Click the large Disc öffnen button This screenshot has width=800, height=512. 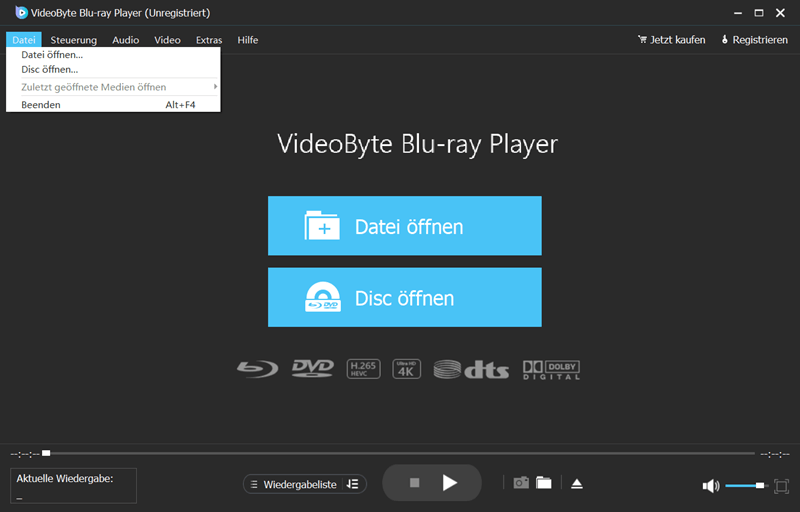[405, 297]
